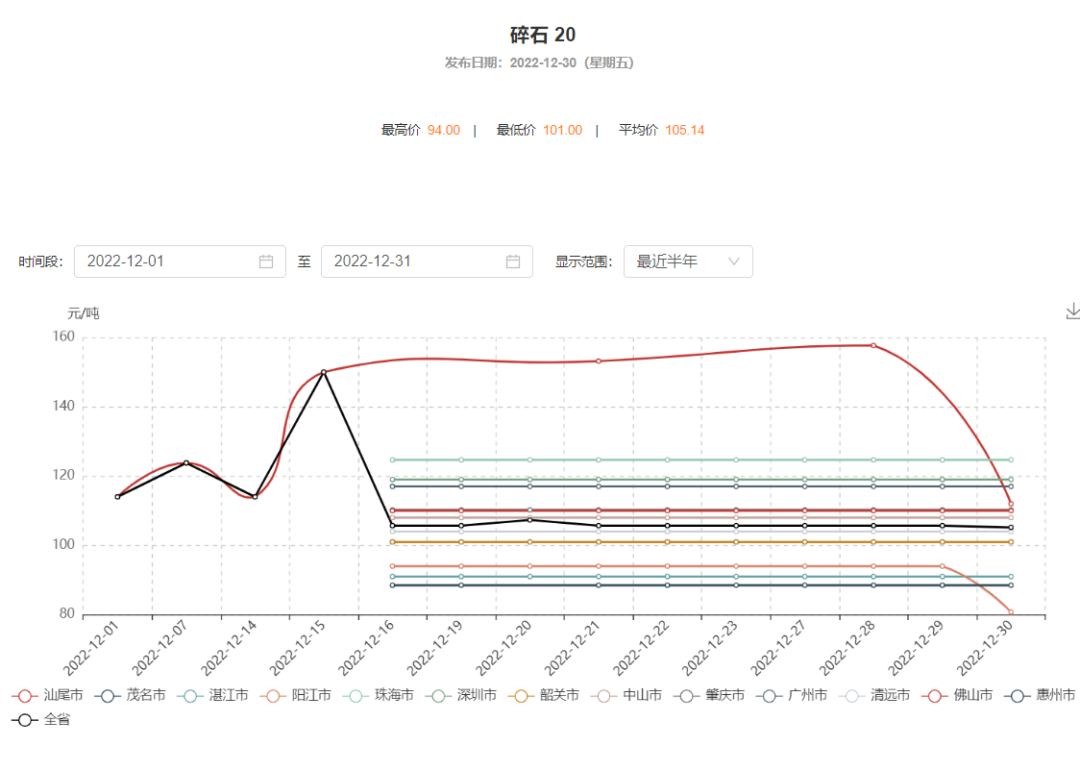Click the end date calendar icon
1080x771 pixels.
point(512,262)
